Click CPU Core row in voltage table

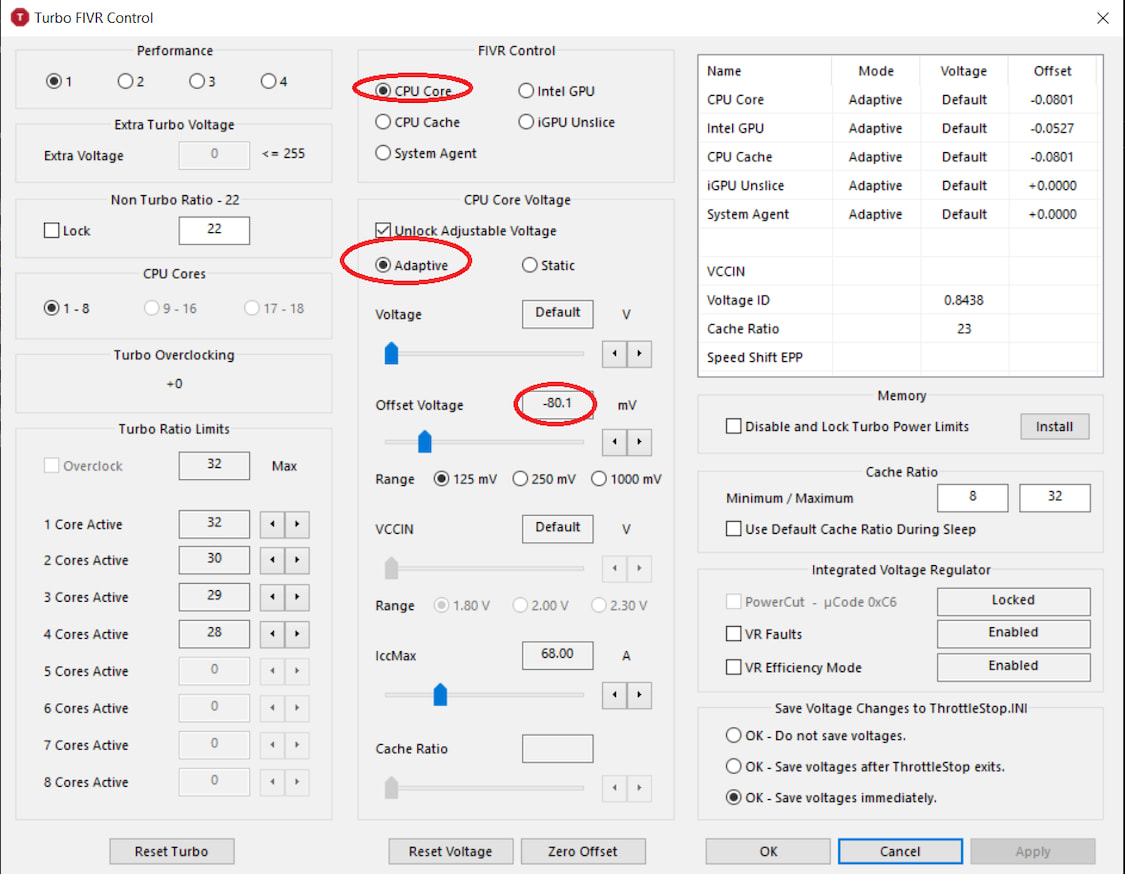tap(900, 100)
